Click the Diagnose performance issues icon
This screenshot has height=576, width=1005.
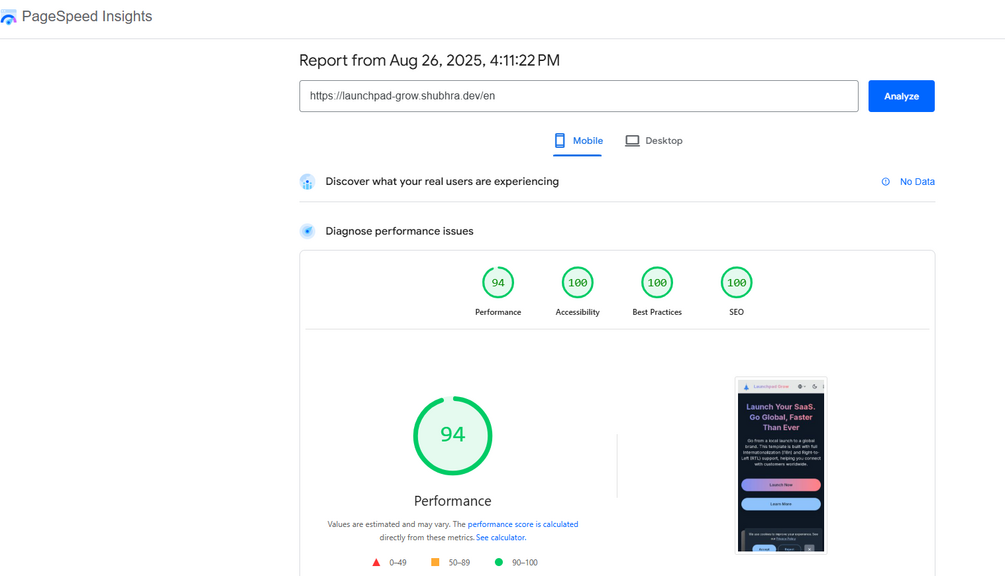coord(307,231)
